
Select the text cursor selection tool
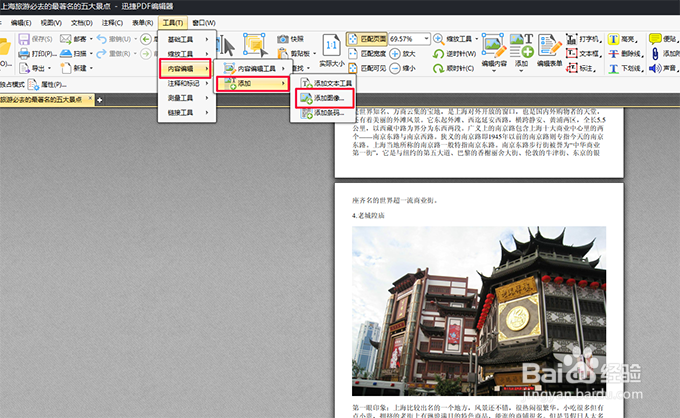coord(226,46)
